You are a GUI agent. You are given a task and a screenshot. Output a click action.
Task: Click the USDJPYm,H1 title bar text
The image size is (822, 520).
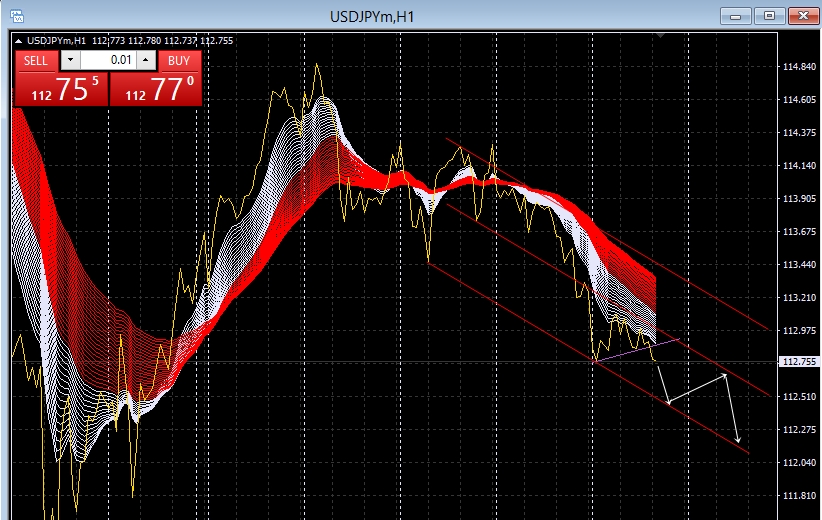click(x=372, y=17)
